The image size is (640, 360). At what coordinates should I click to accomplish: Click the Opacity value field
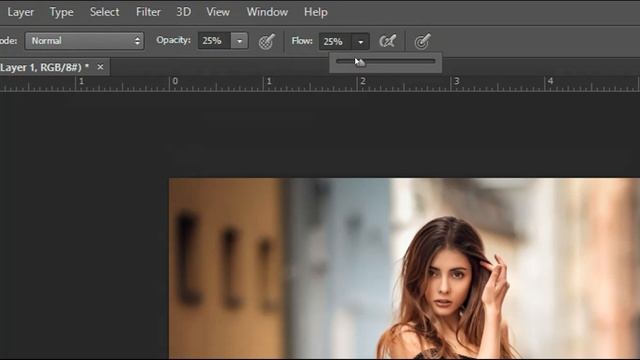tap(214, 41)
